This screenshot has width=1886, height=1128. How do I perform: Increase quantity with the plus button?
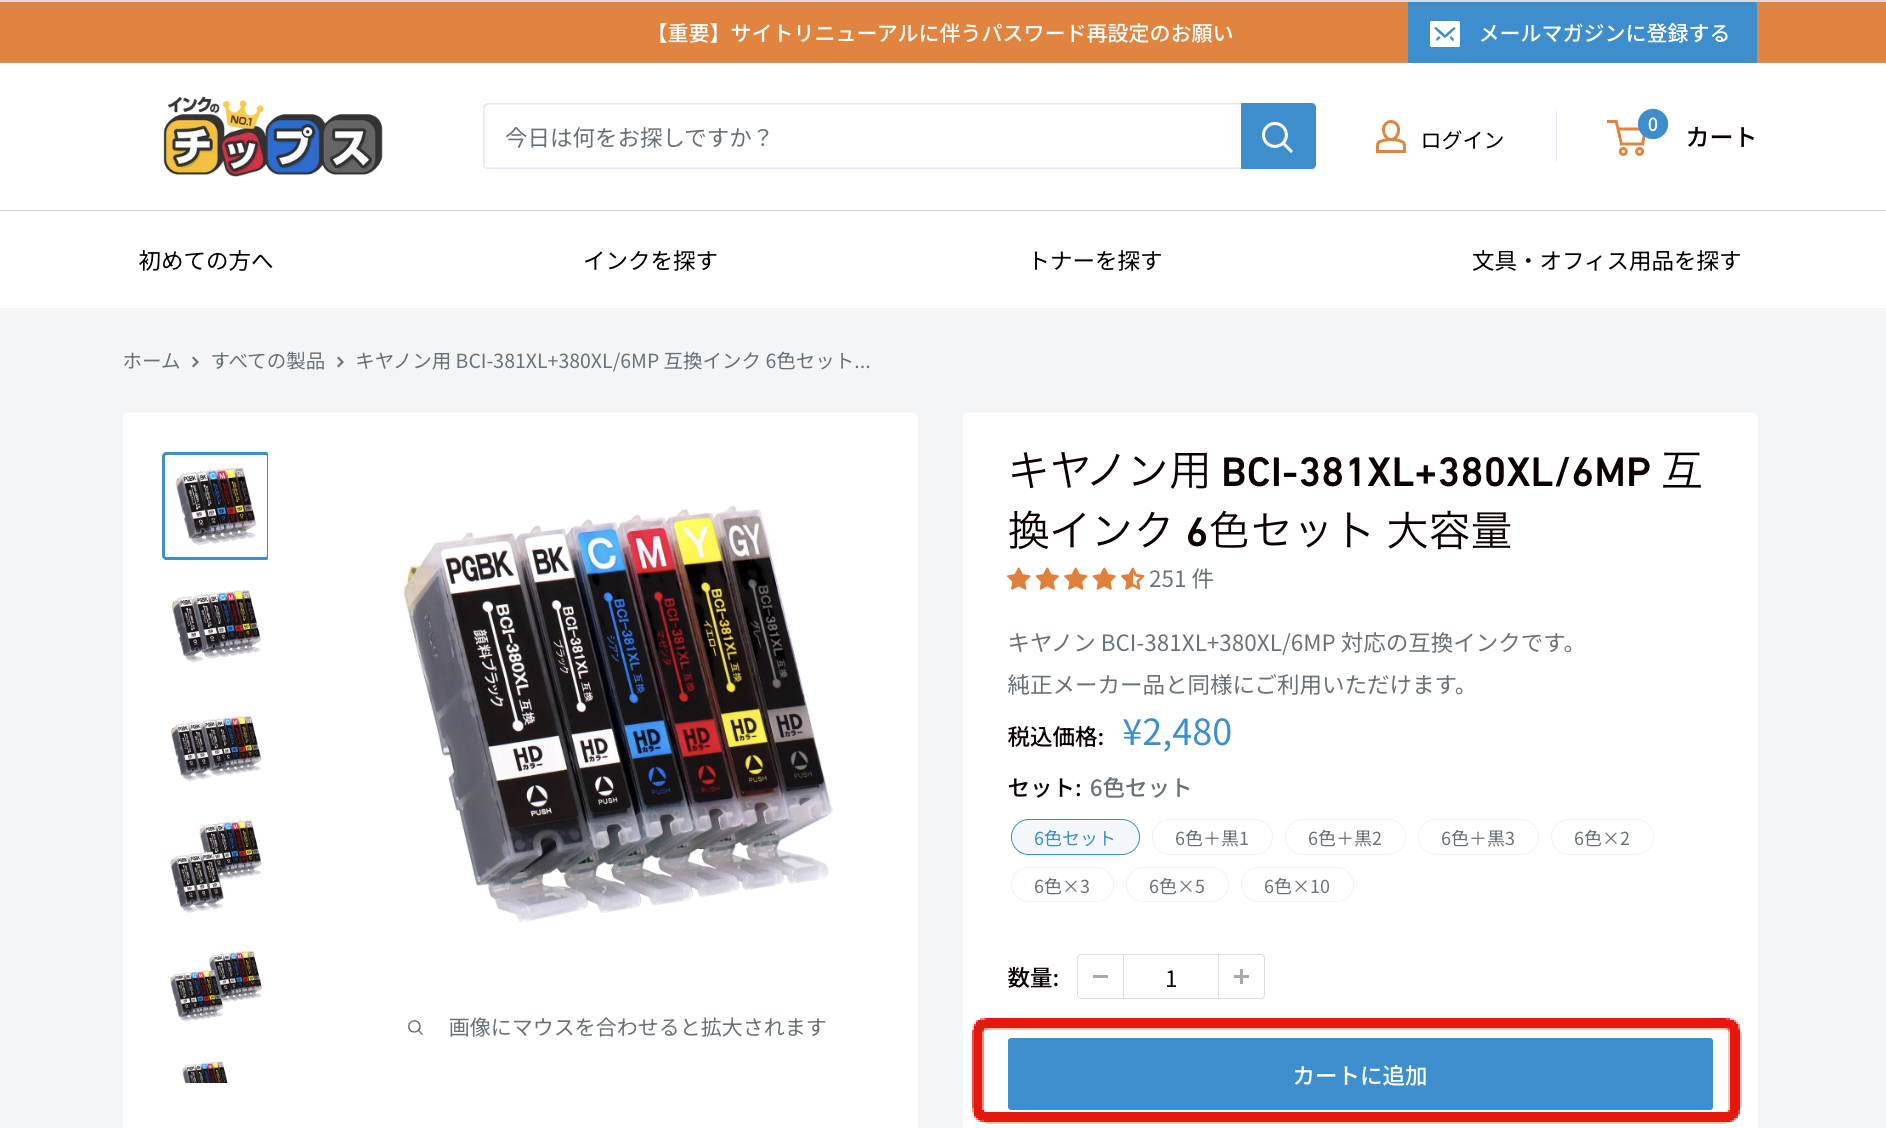1241,977
